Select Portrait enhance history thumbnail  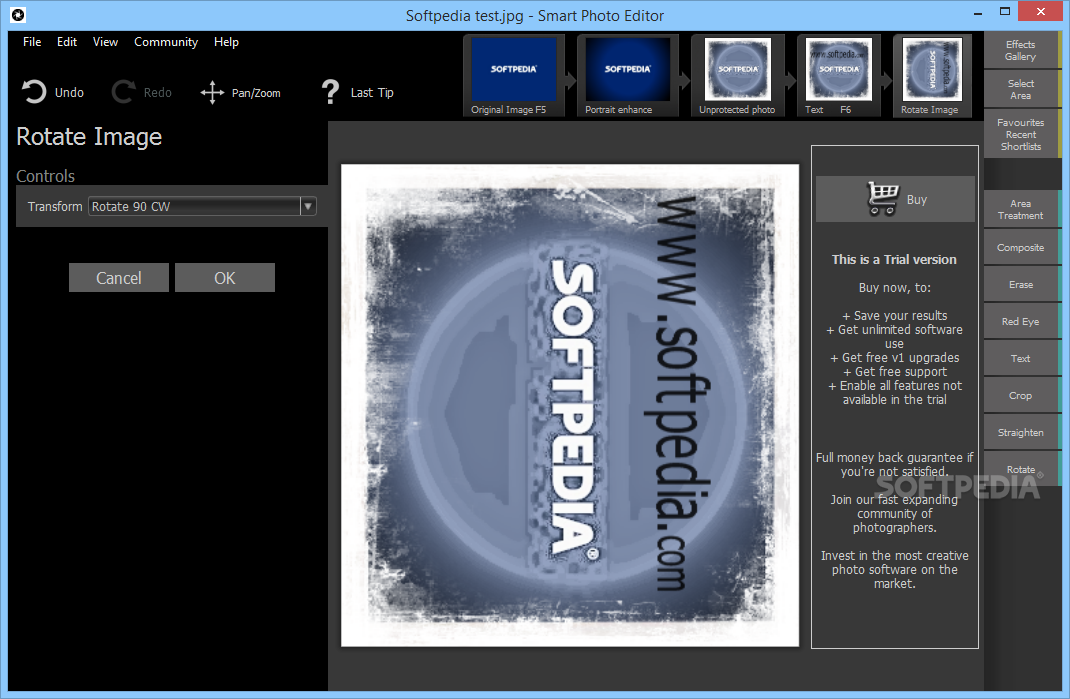(x=627, y=76)
